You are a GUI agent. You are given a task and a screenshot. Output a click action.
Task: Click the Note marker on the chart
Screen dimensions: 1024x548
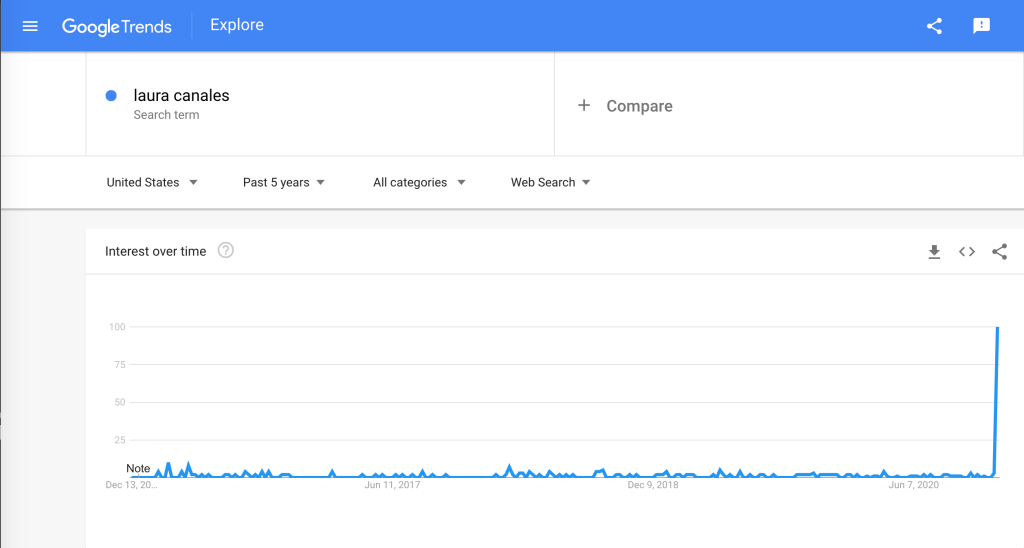tap(138, 468)
